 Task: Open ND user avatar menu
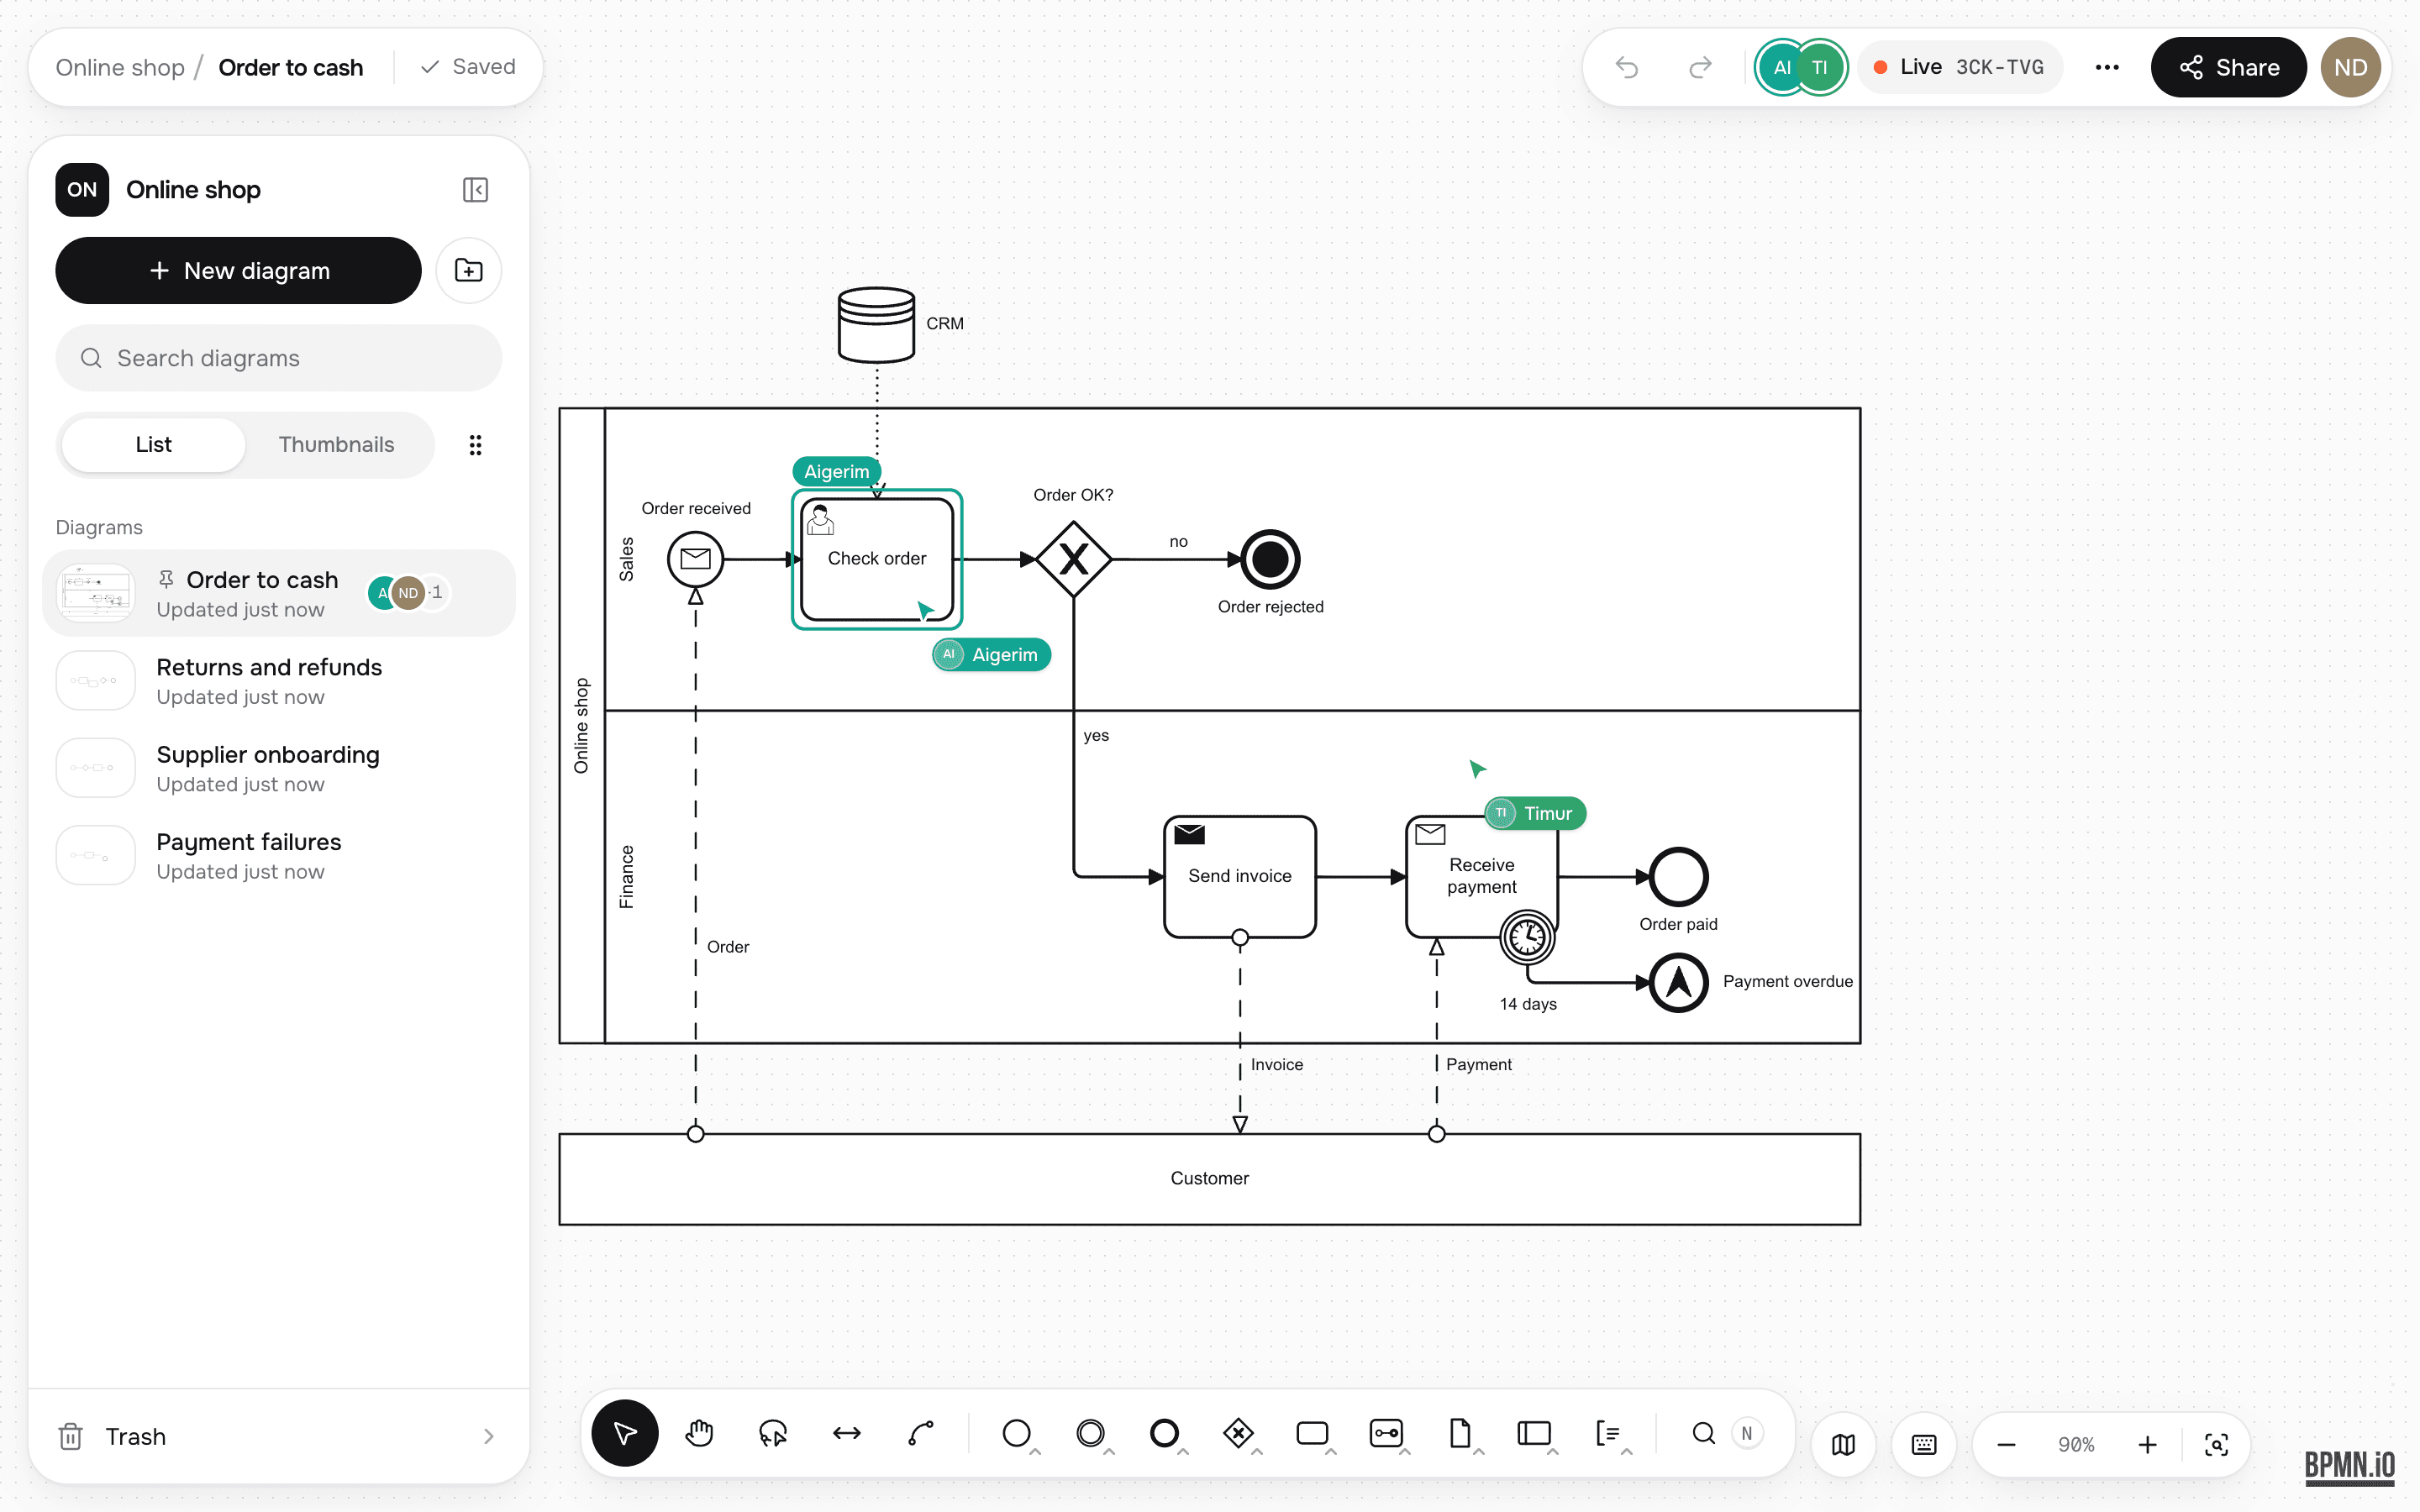click(x=2350, y=67)
